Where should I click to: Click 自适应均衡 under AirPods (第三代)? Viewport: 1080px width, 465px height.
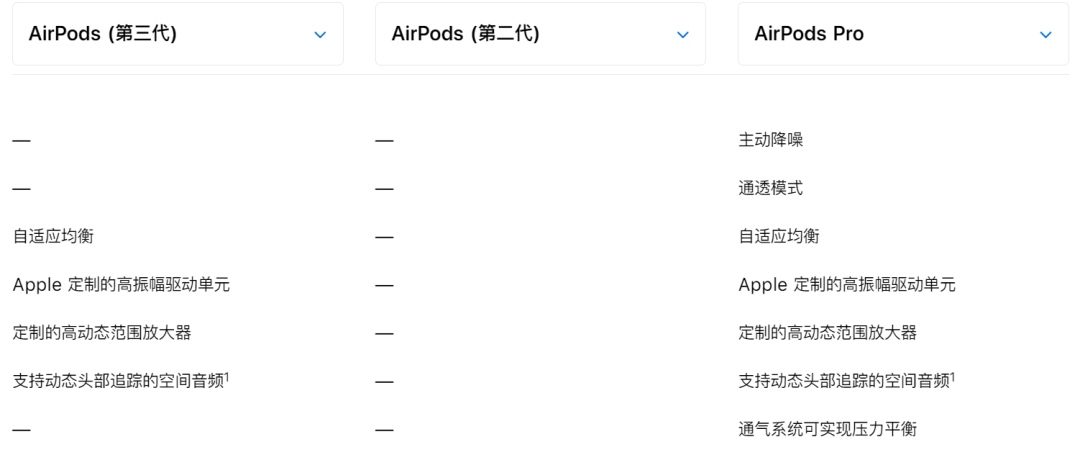[x=53, y=237]
